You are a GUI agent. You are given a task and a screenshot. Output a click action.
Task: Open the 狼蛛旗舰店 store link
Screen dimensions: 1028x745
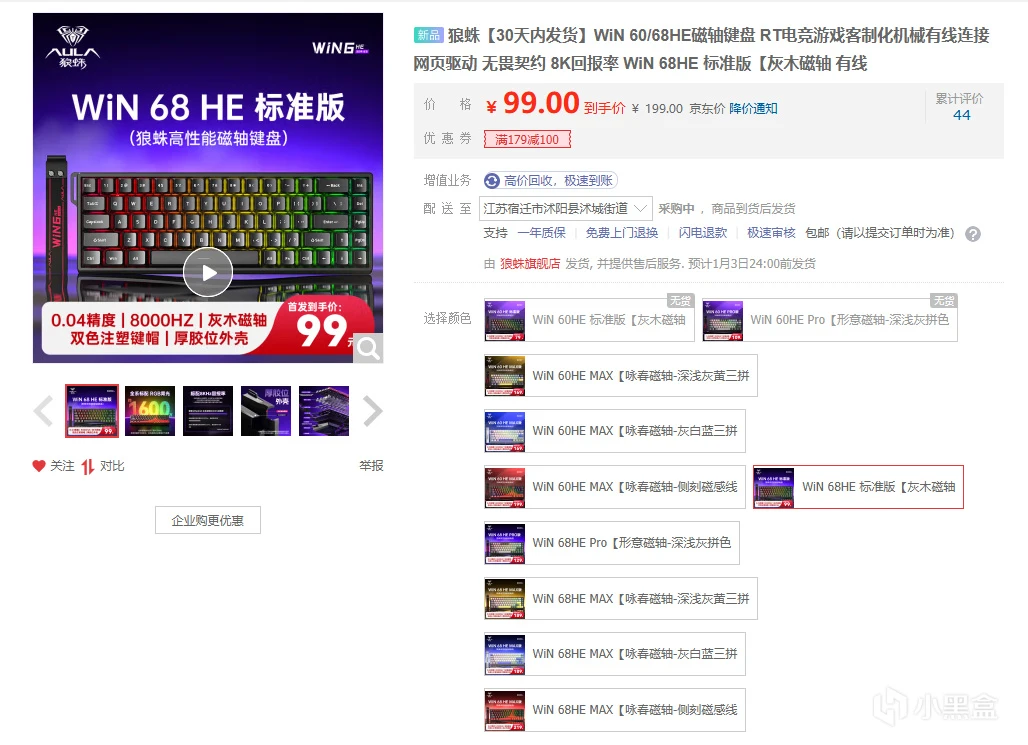coord(529,264)
